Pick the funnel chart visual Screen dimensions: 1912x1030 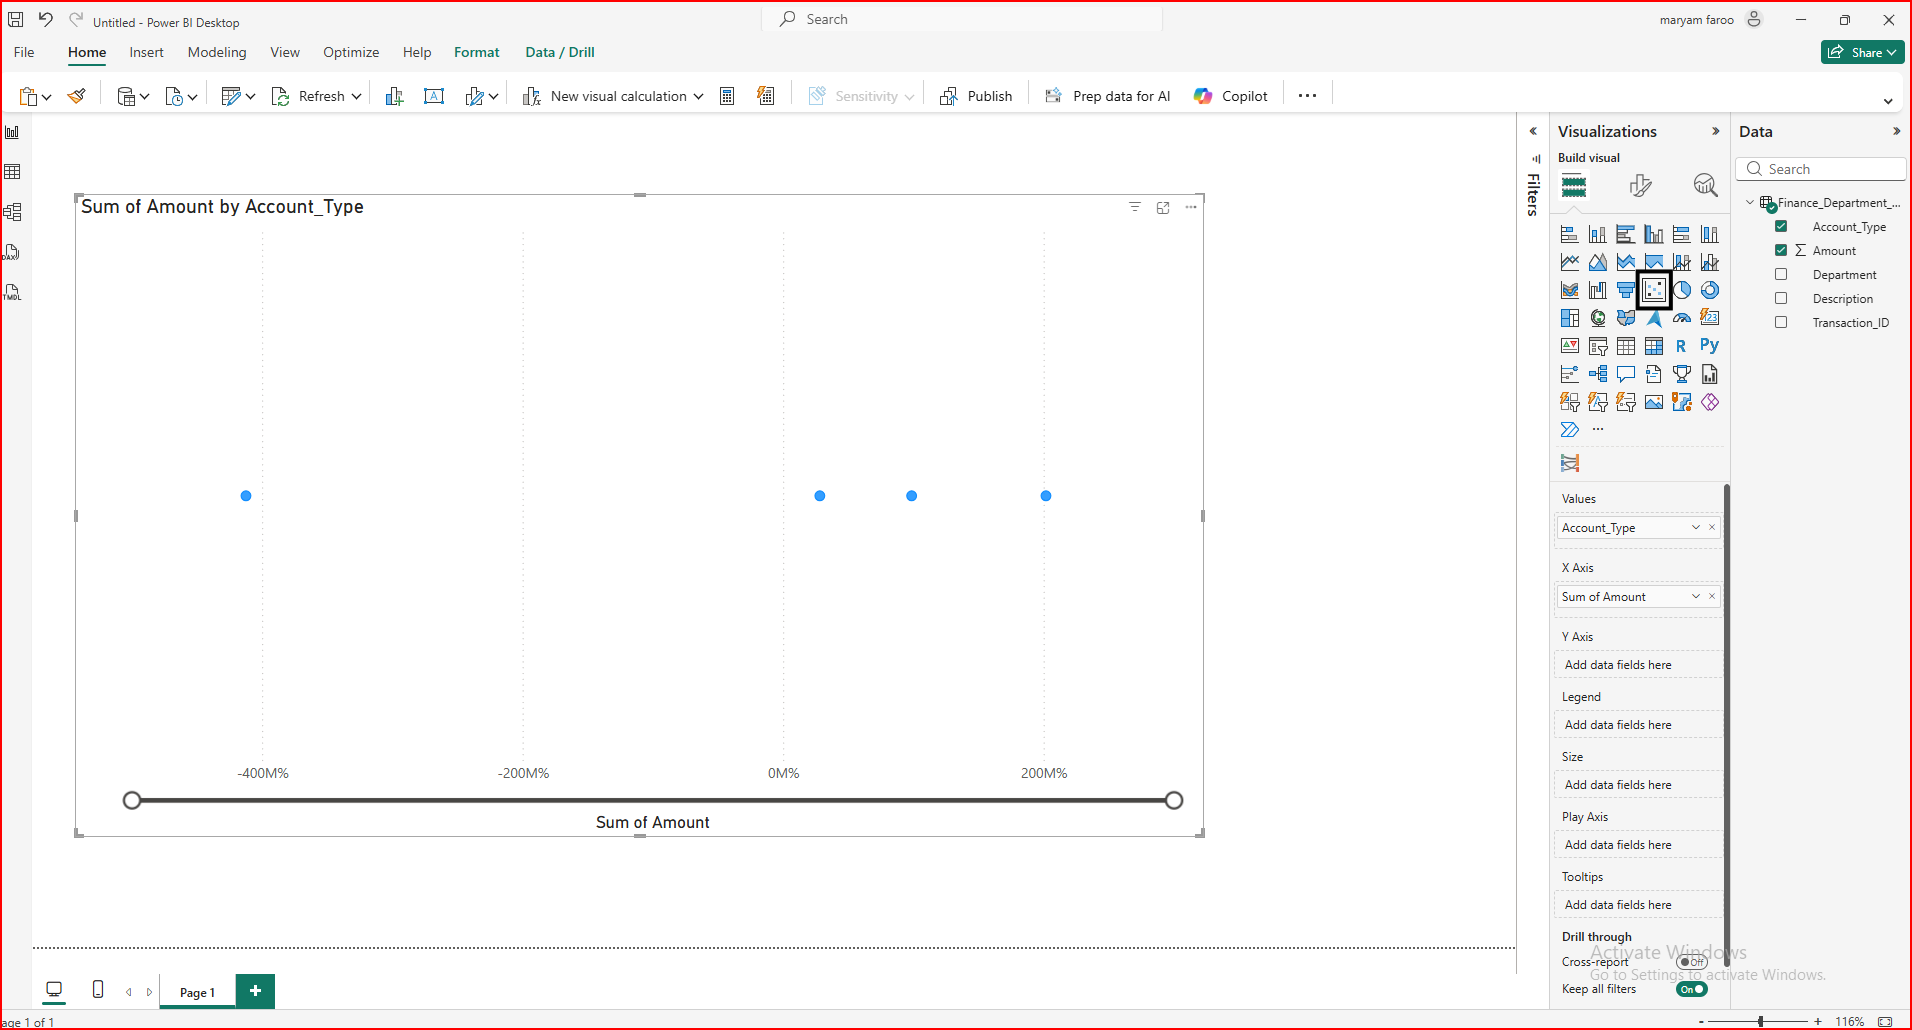[1626, 291]
